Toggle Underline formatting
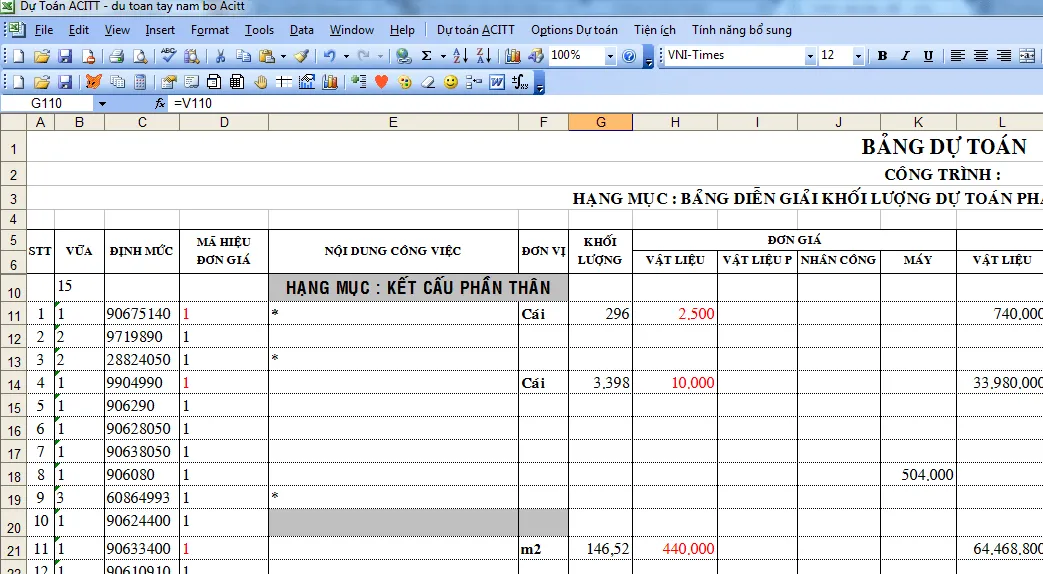1043x574 pixels. (x=928, y=56)
